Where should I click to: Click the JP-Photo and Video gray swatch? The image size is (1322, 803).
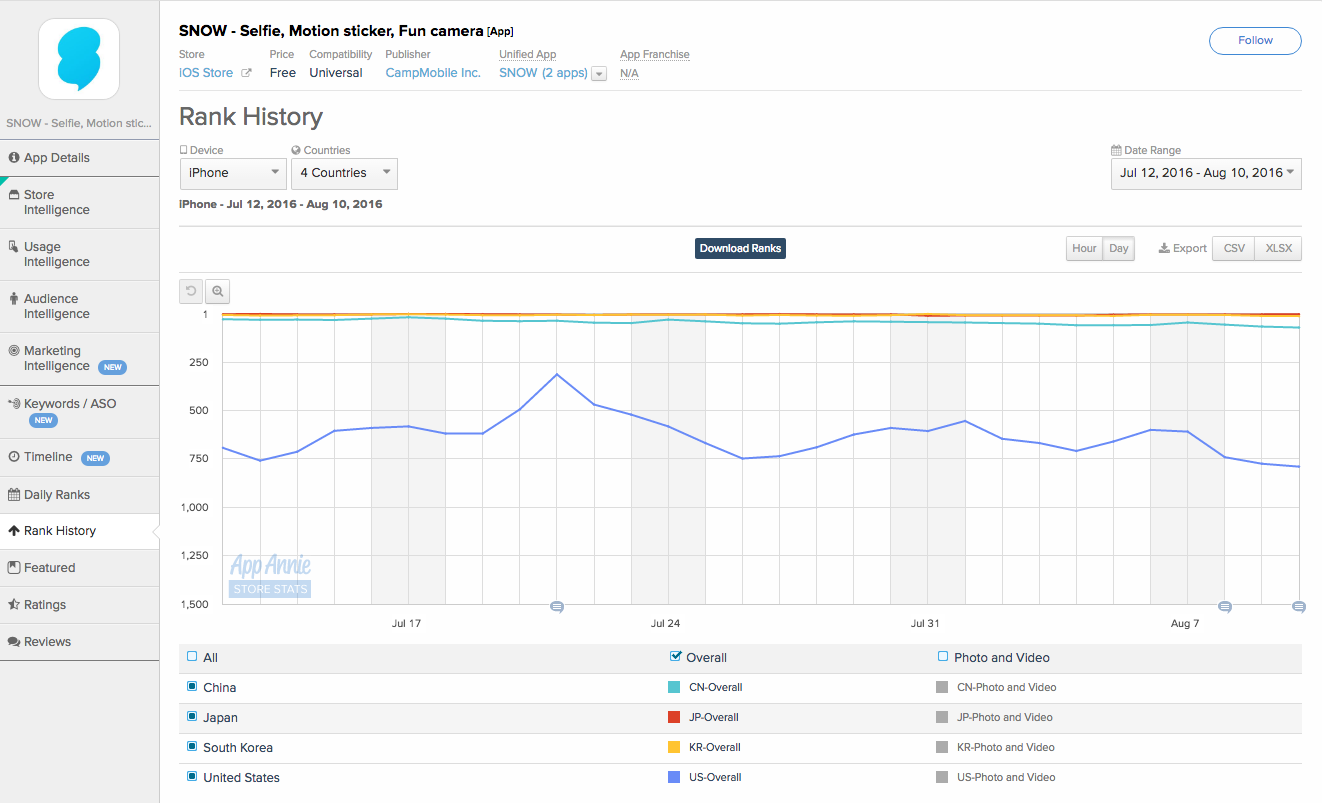point(942,717)
